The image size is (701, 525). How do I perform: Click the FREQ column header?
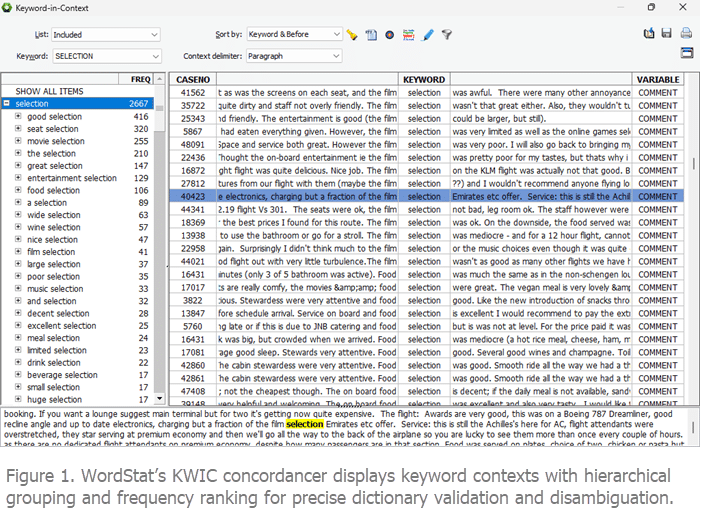click(x=136, y=79)
